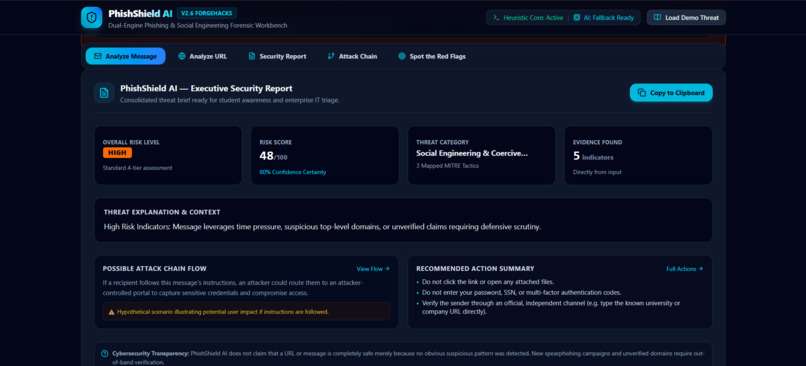This screenshot has width=806, height=366.
Task: Click the POSSIBLE ATTACK CHAIN FLOW heading
Action: pyautogui.click(x=155, y=269)
